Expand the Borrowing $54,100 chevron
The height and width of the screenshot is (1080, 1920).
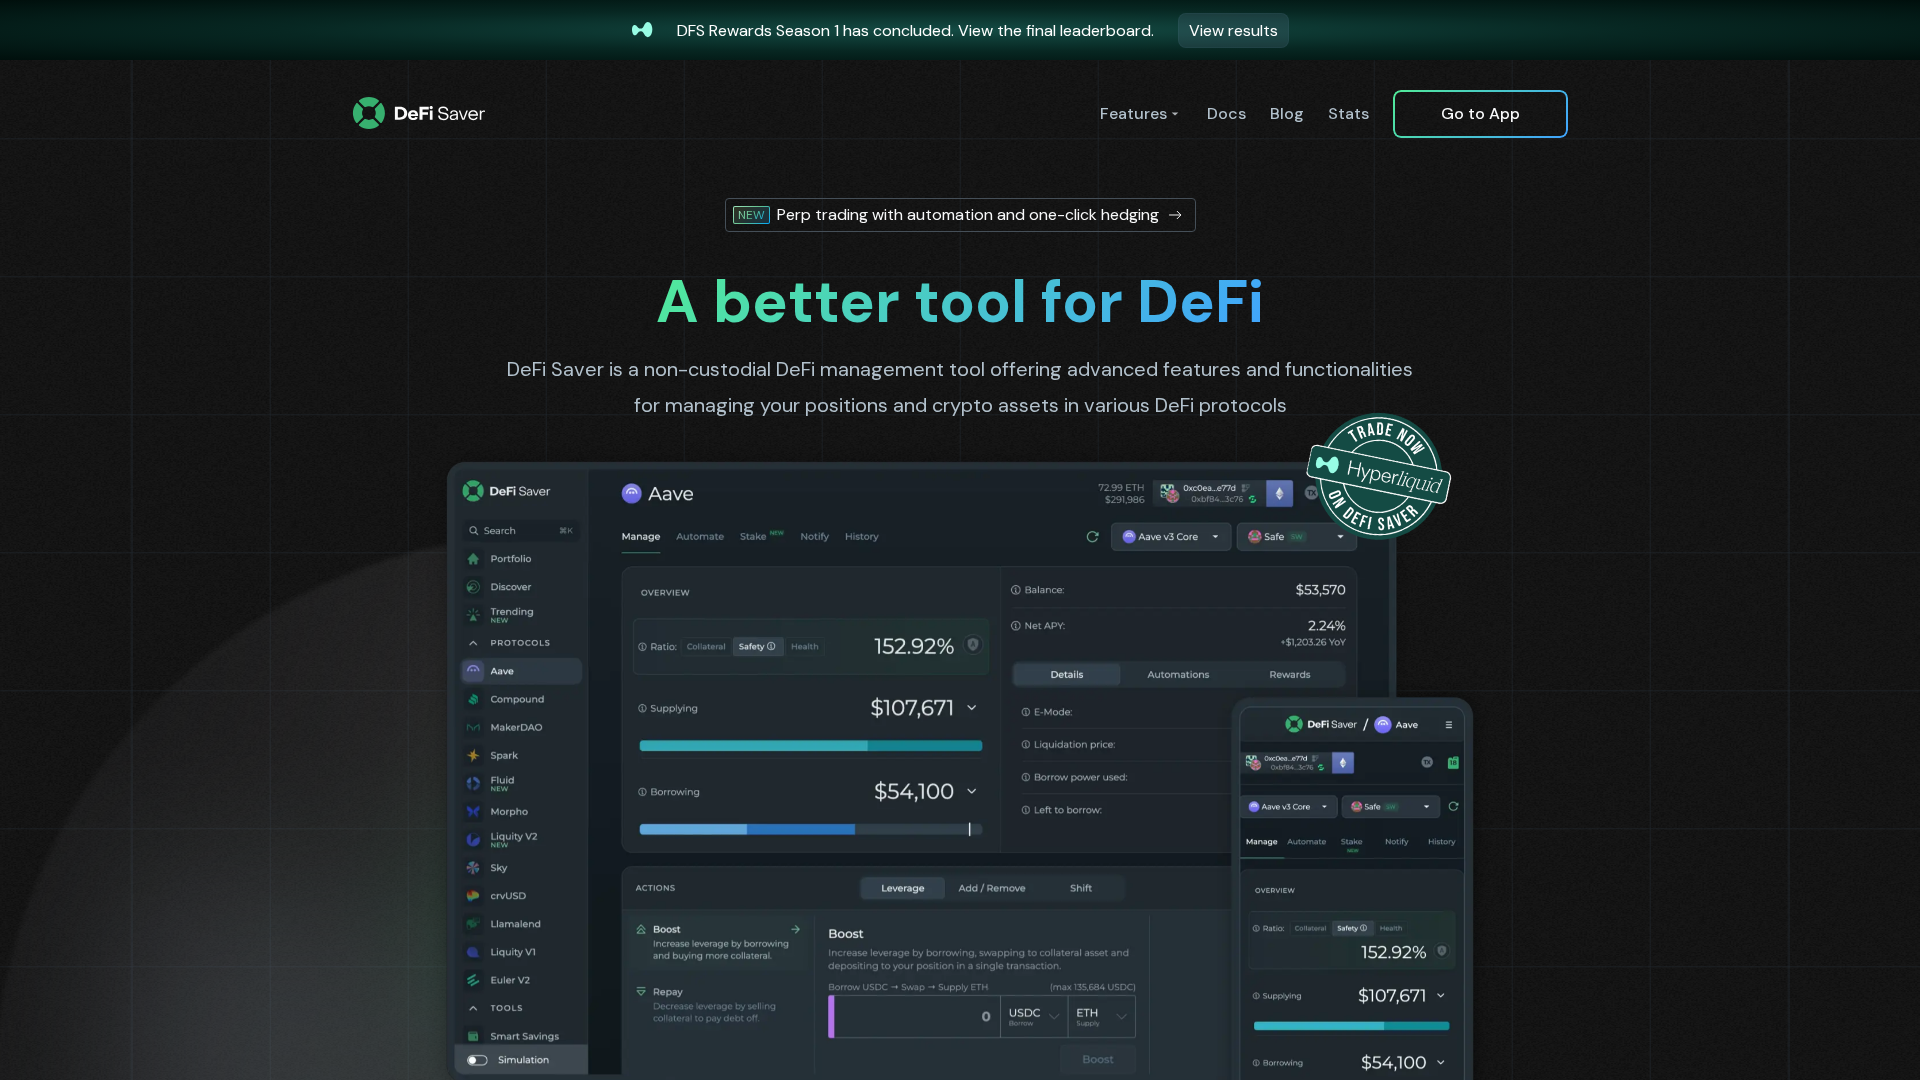[x=971, y=791]
